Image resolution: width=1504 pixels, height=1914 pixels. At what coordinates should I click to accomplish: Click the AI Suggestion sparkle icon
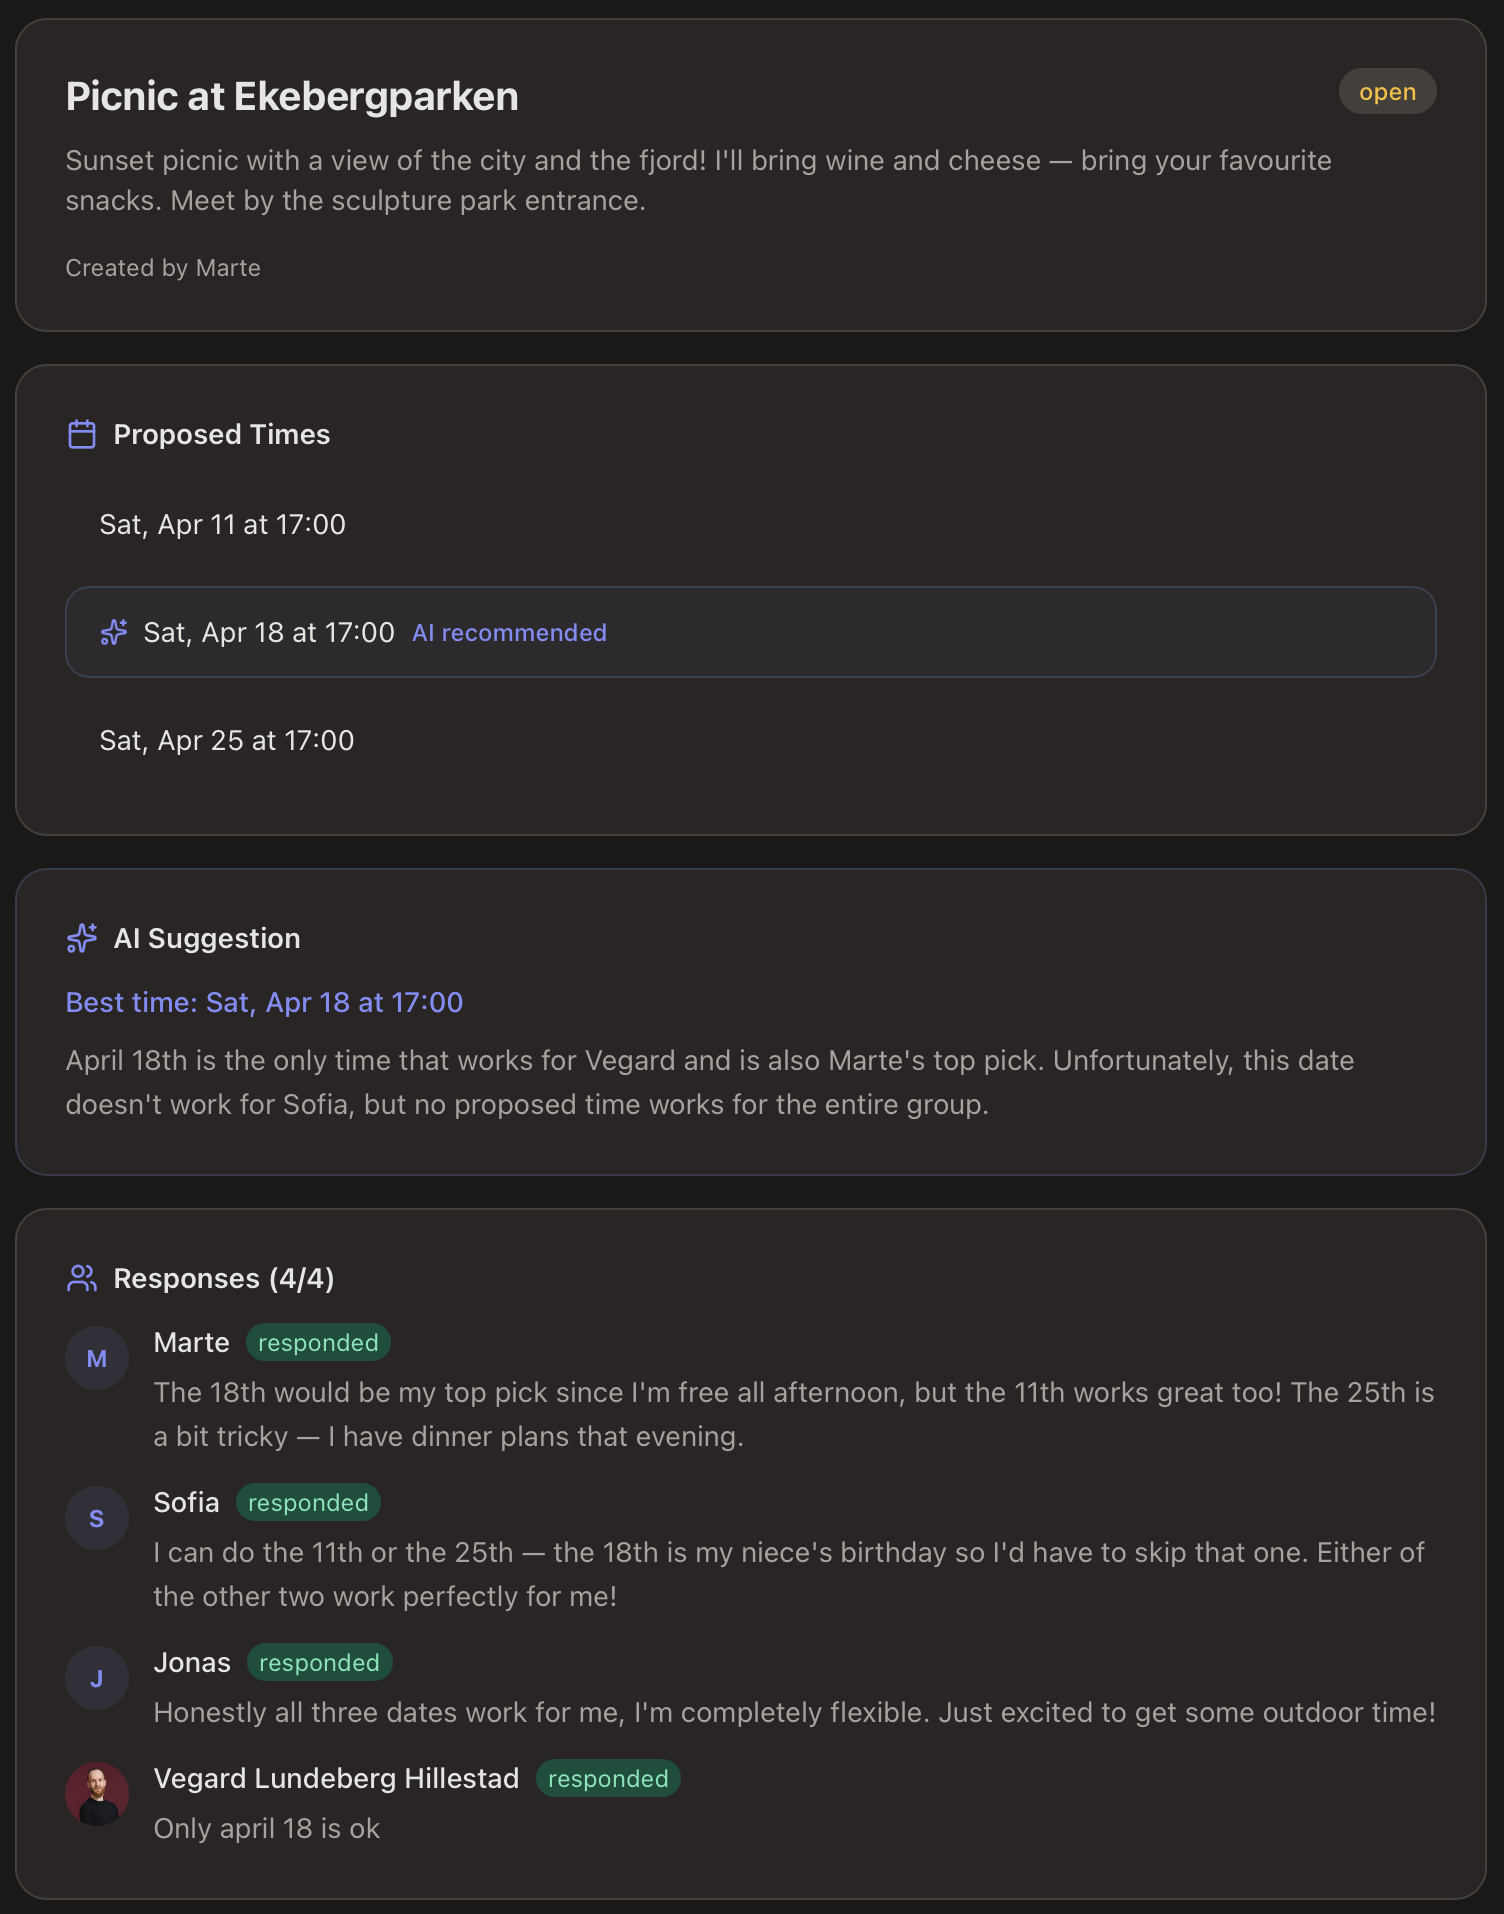[x=82, y=938]
